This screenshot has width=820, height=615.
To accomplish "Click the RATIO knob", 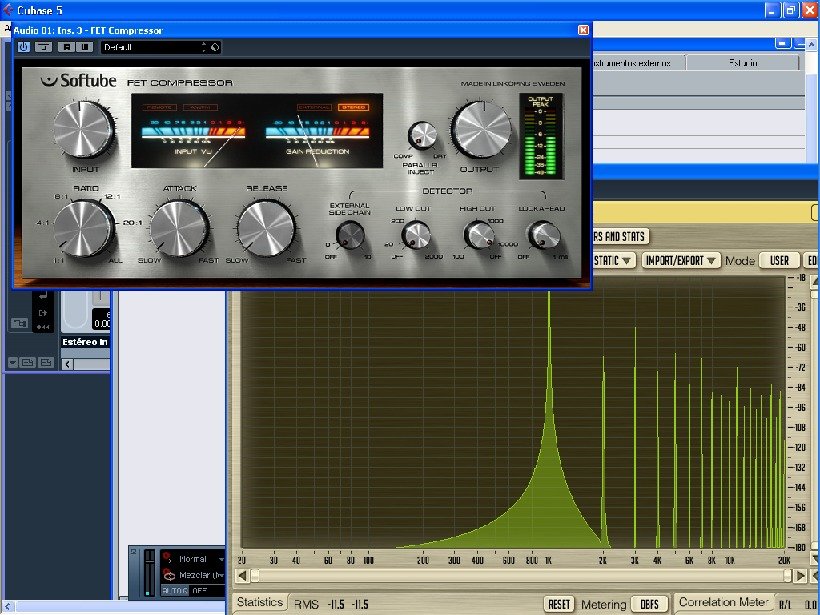I will tap(84, 229).
